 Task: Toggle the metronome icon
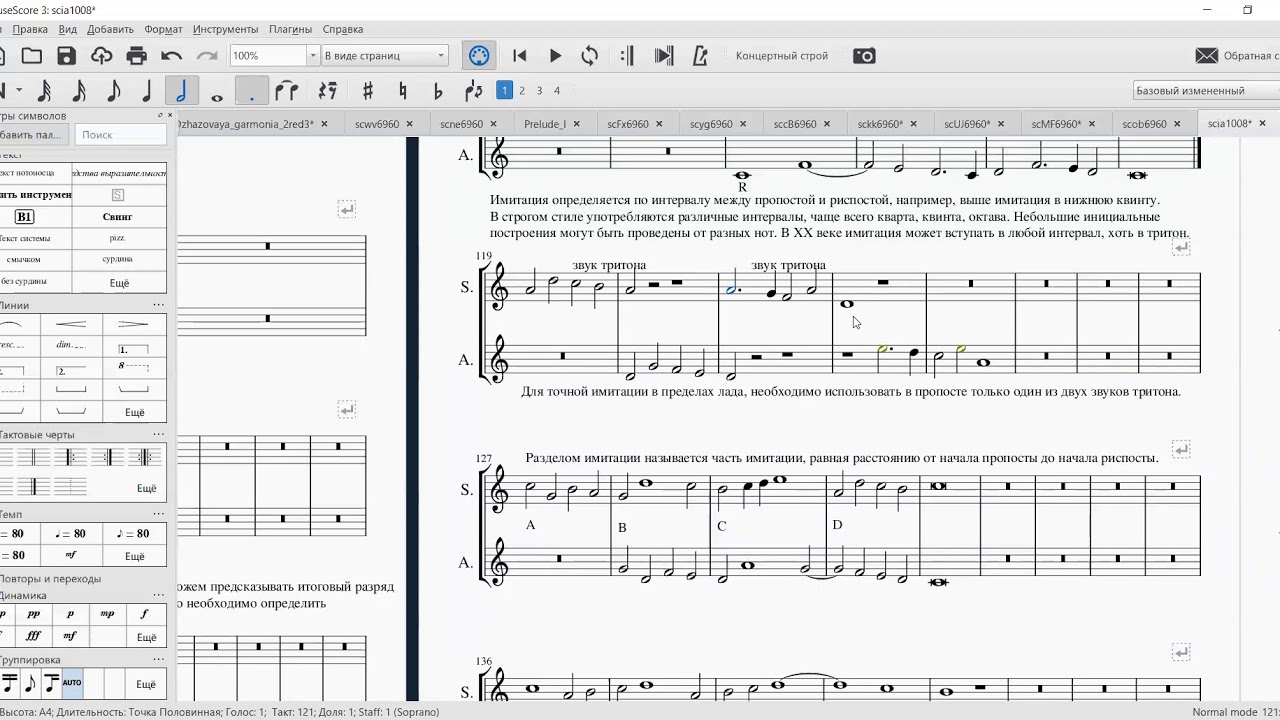pos(700,56)
